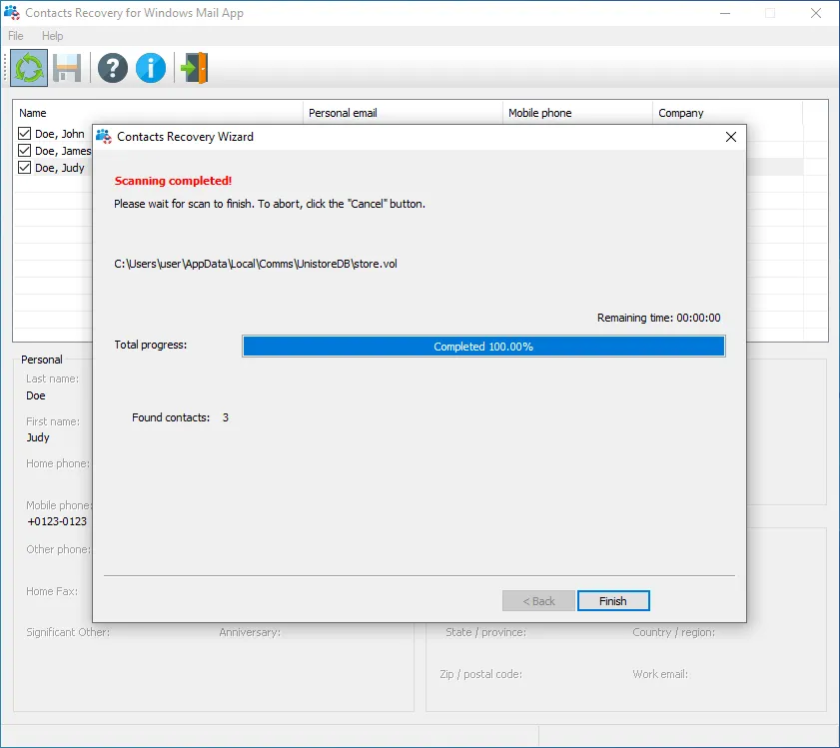
Task: Open the File menu
Action: click(x=16, y=36)
